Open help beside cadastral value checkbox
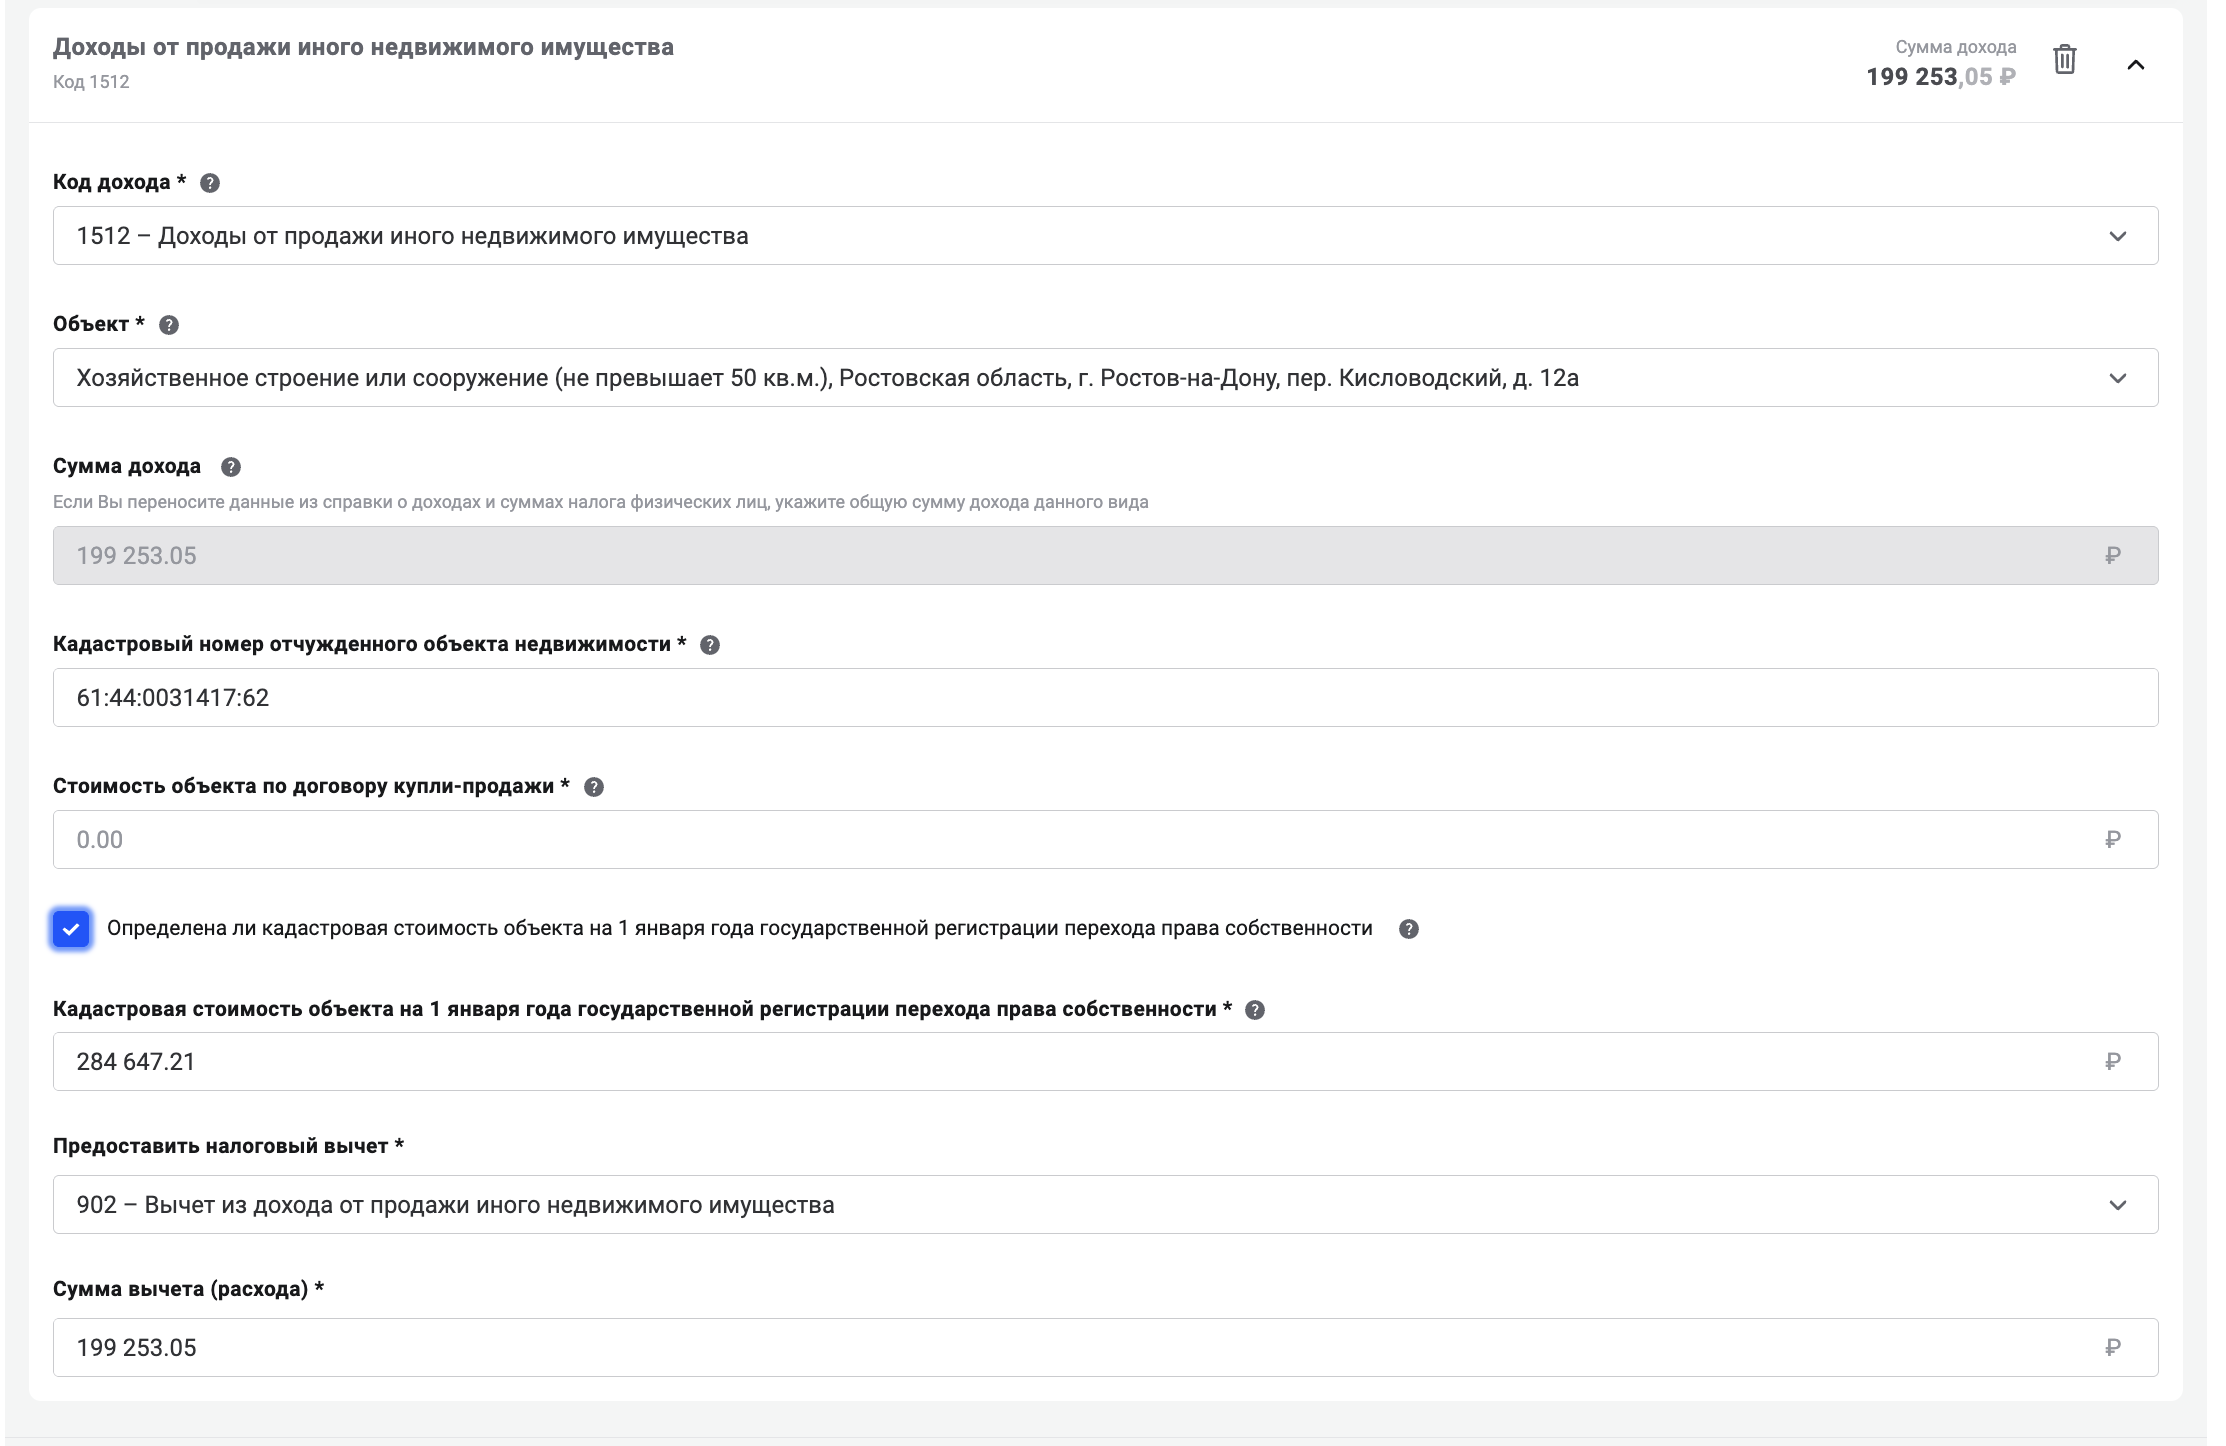The image size is (2226, 1446). click(x=1408, y=929)
